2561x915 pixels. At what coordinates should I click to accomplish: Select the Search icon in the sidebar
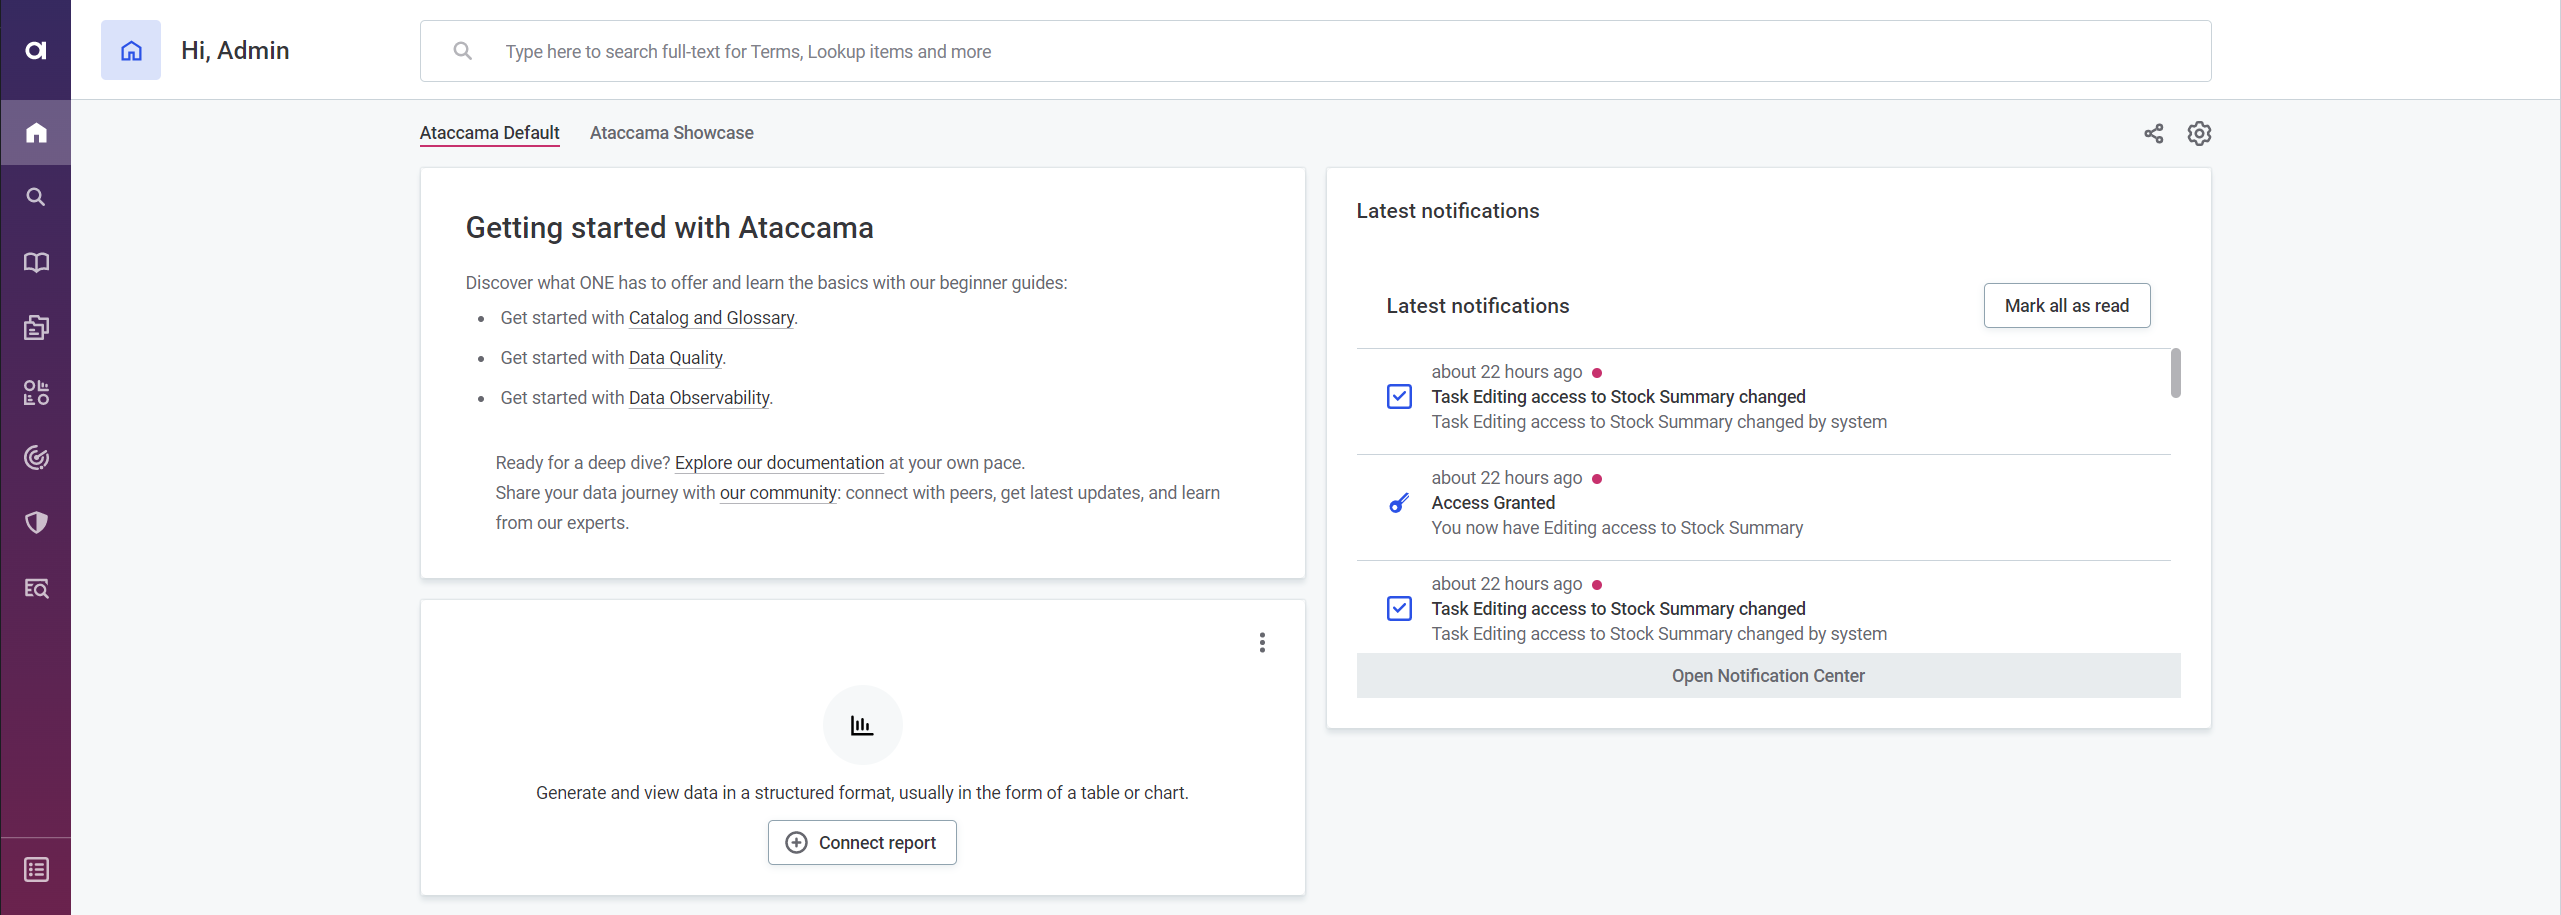tap(36, 196)
